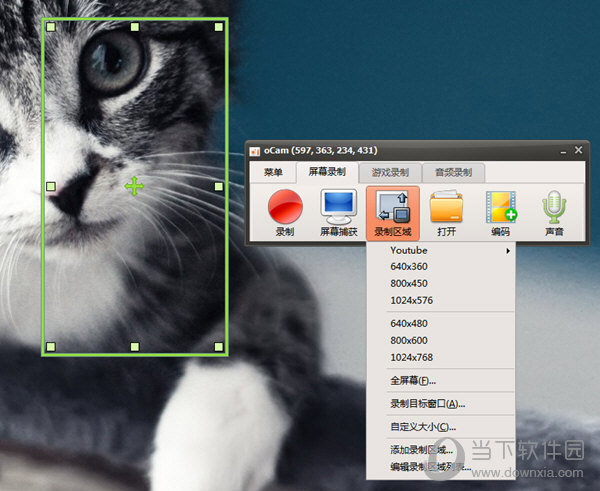Switch to the 游戏录制 tab
Screen dimensions: 600x491
click(x=391, y=172)
